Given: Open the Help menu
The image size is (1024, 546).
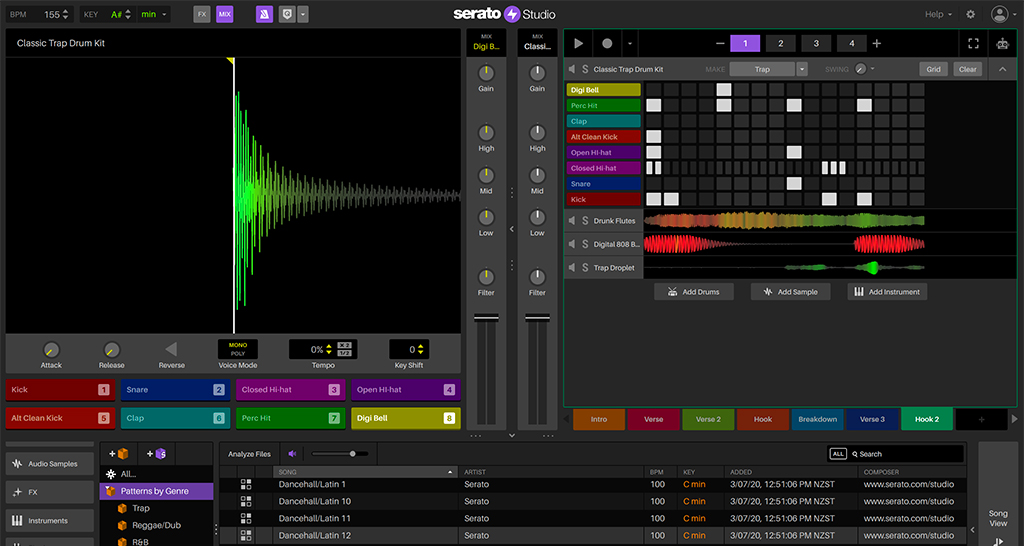Looking at the screenshot, I should 938,14.
